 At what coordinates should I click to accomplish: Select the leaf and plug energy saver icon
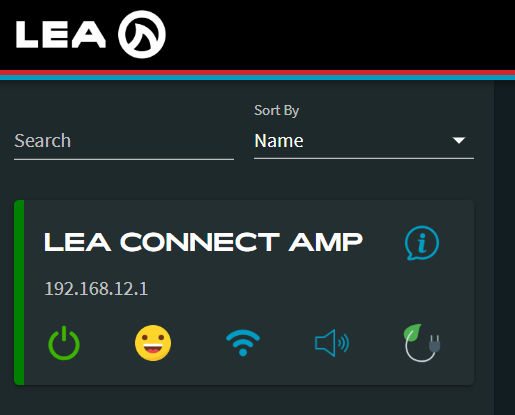pos(422,343)
